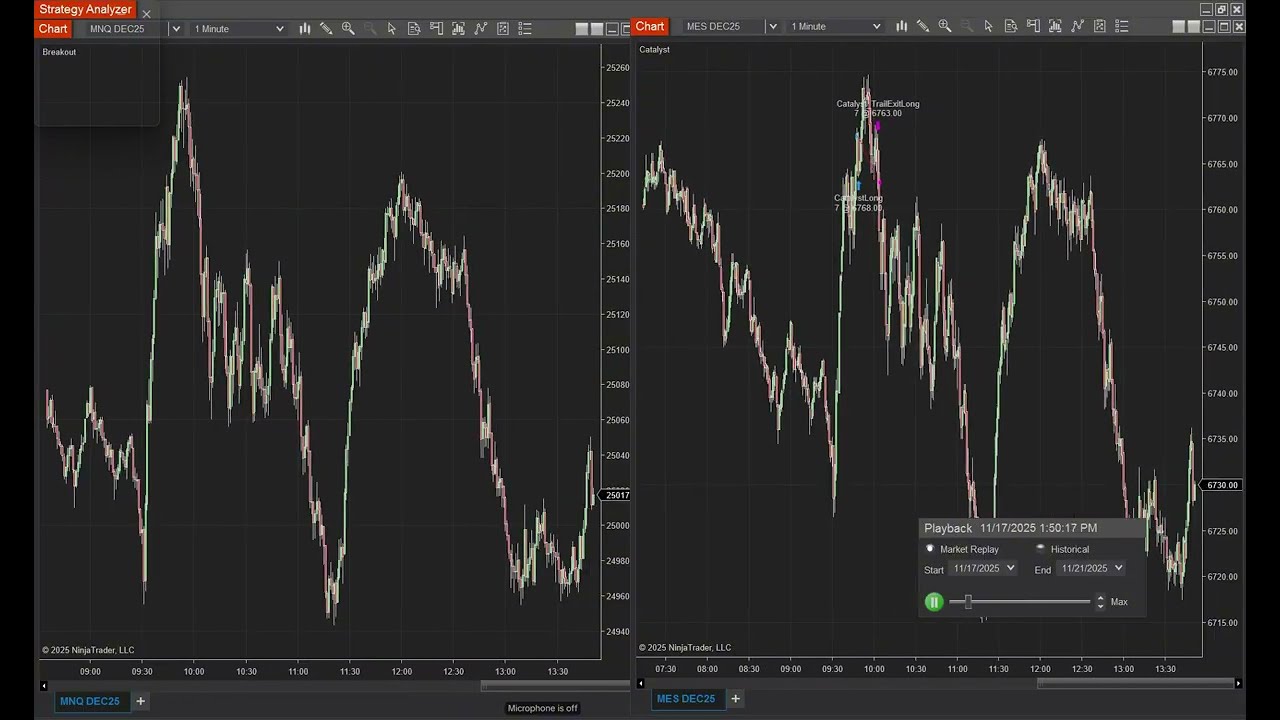Select cursor pointer tool in MES chart

pos(989,27)
